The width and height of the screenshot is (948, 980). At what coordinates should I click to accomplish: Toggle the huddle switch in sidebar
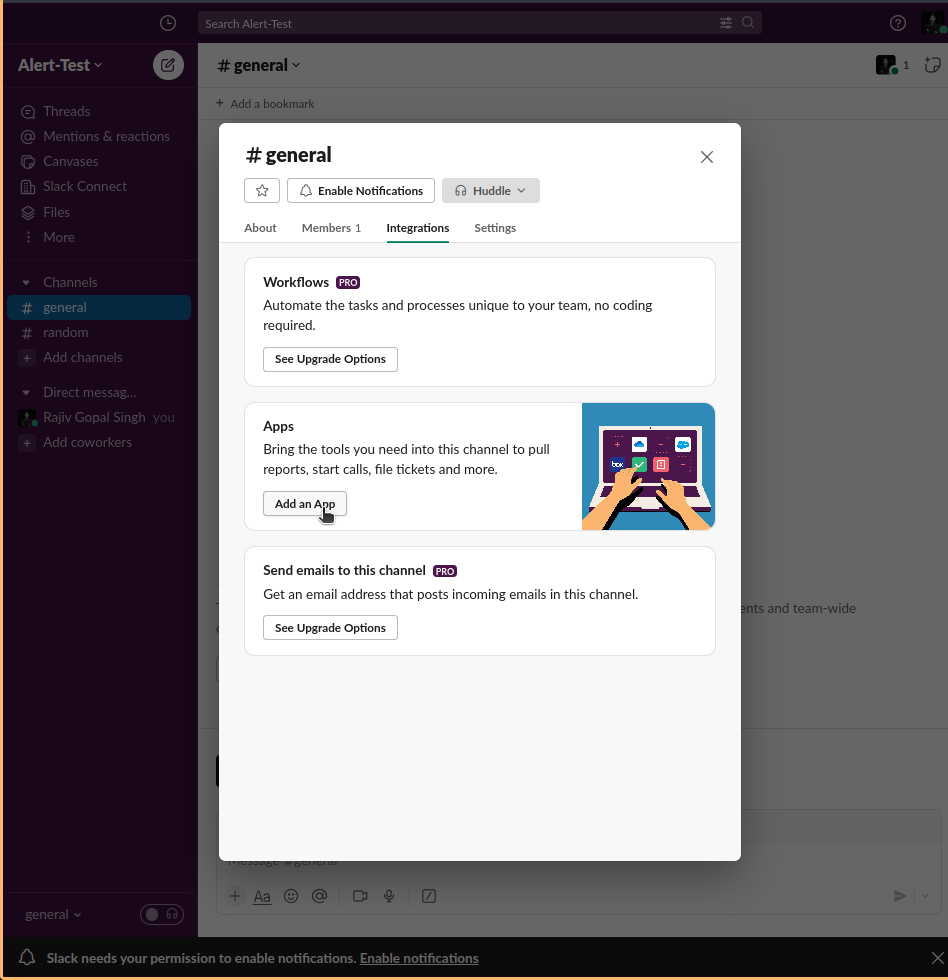(x=162, y=914)
